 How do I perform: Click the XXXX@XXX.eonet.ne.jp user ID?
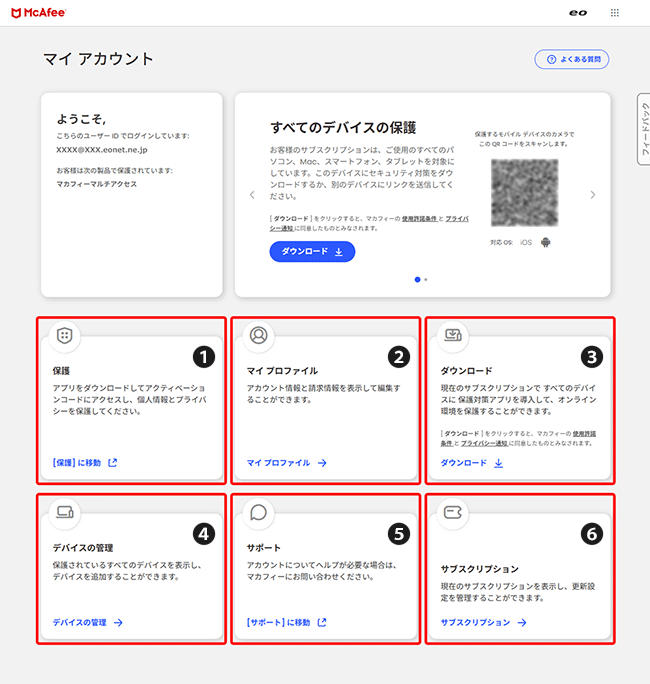pos(102,150)
